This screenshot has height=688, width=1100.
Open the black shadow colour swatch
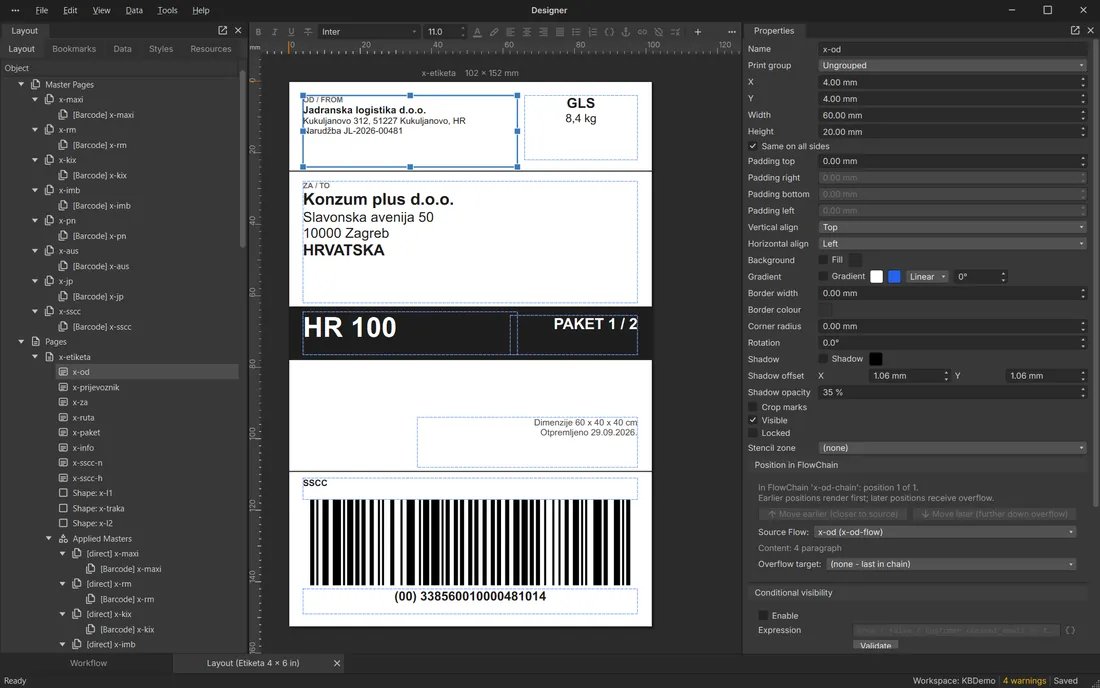point(876,359)
